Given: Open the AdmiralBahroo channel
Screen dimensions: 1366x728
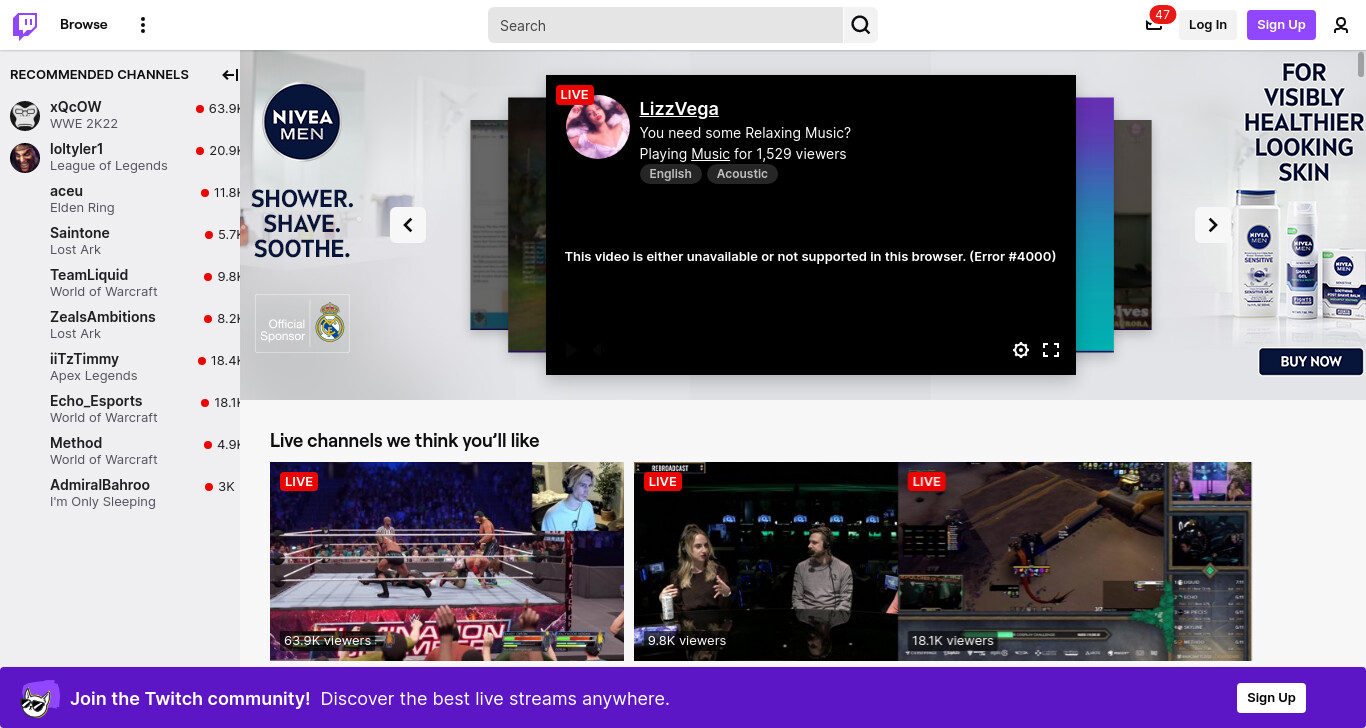Looking at the screenshot, I should point(120,493).
